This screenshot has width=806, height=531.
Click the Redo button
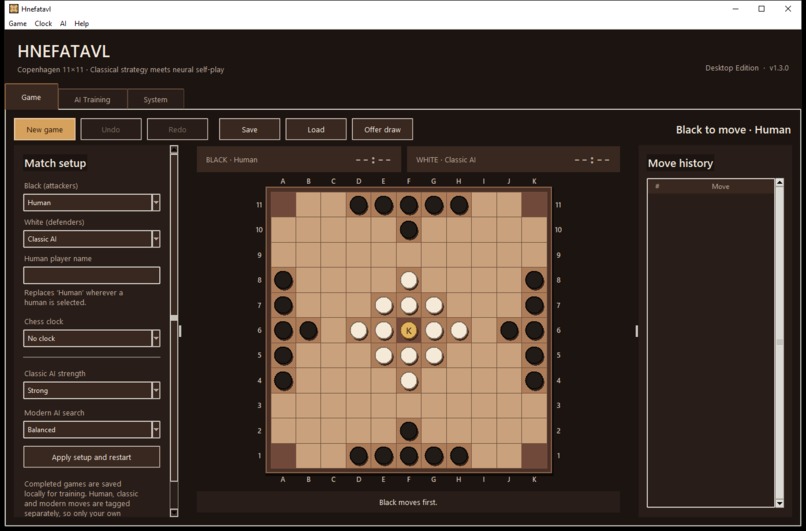(x=177, y=130)
